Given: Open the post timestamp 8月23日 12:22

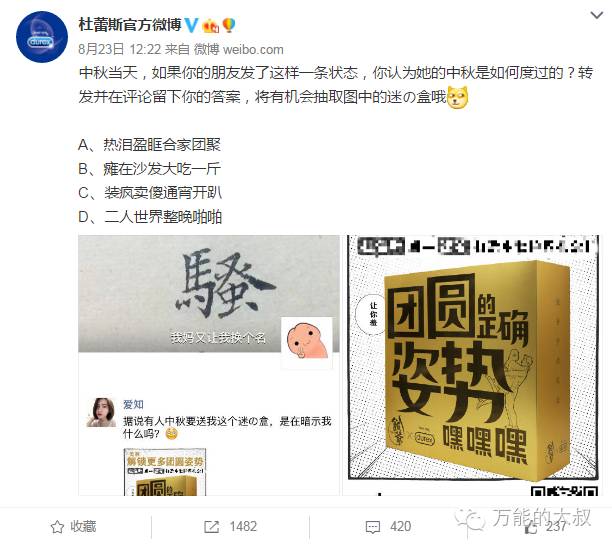Looking at the screenshot, I should coord(119,49).
